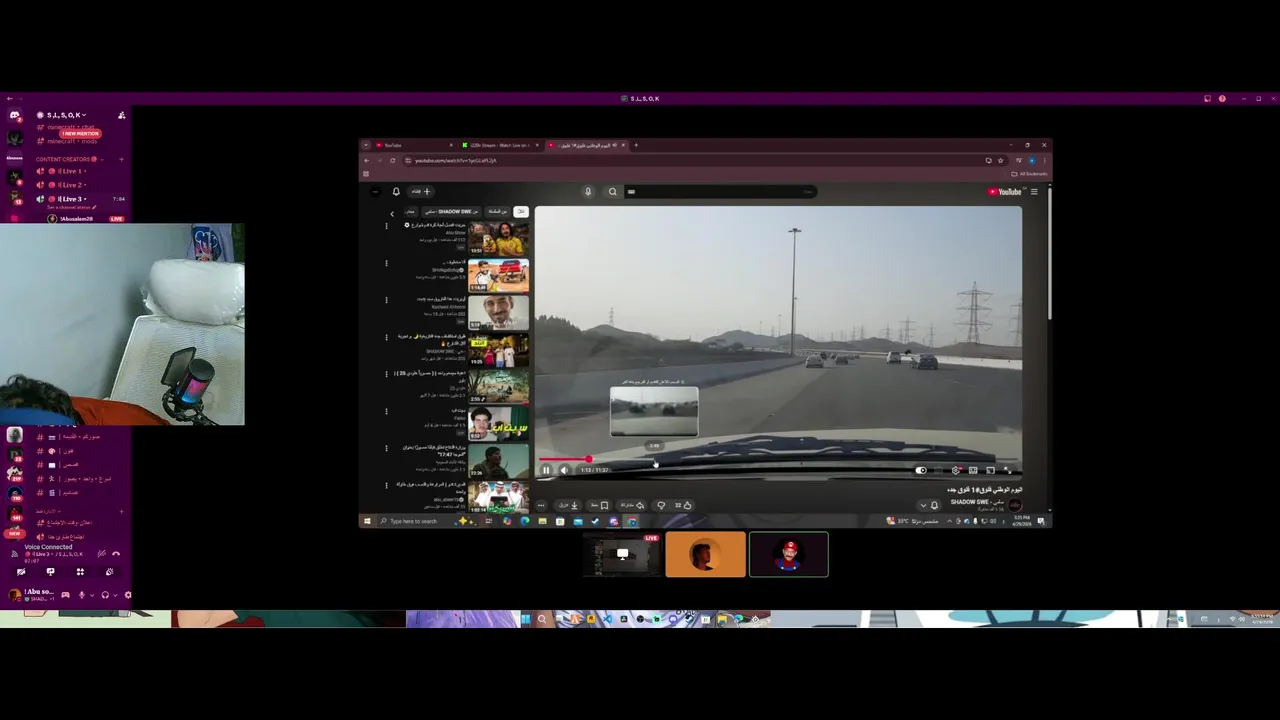
Task: Click the Discord back navigation arrow
Action: tap(9, 98)
